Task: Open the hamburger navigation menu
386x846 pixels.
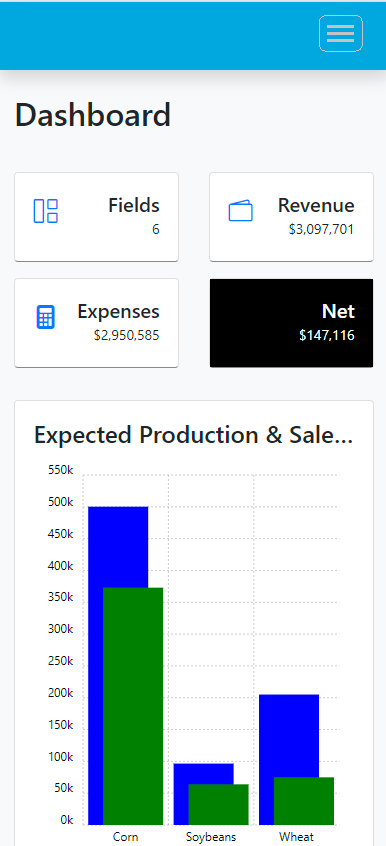Action: (x=341, y=33)
